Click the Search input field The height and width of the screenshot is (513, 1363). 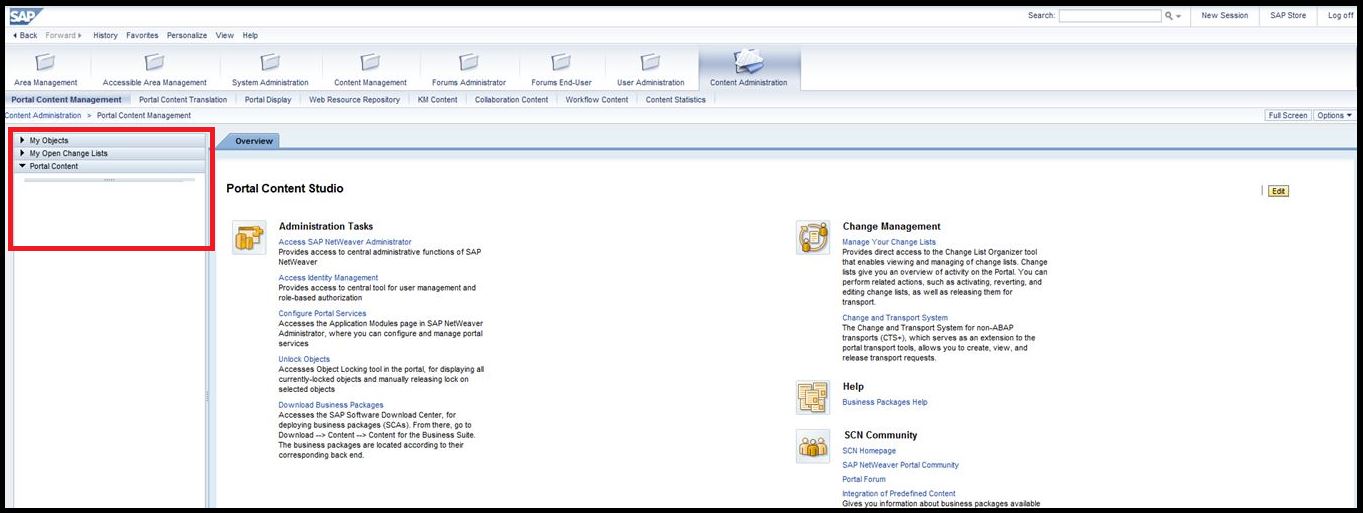(x=1110, y=16)
